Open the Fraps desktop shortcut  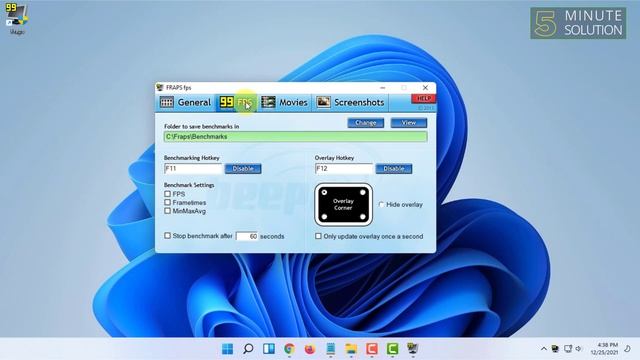pyautogui.click(x=16, y=19)
